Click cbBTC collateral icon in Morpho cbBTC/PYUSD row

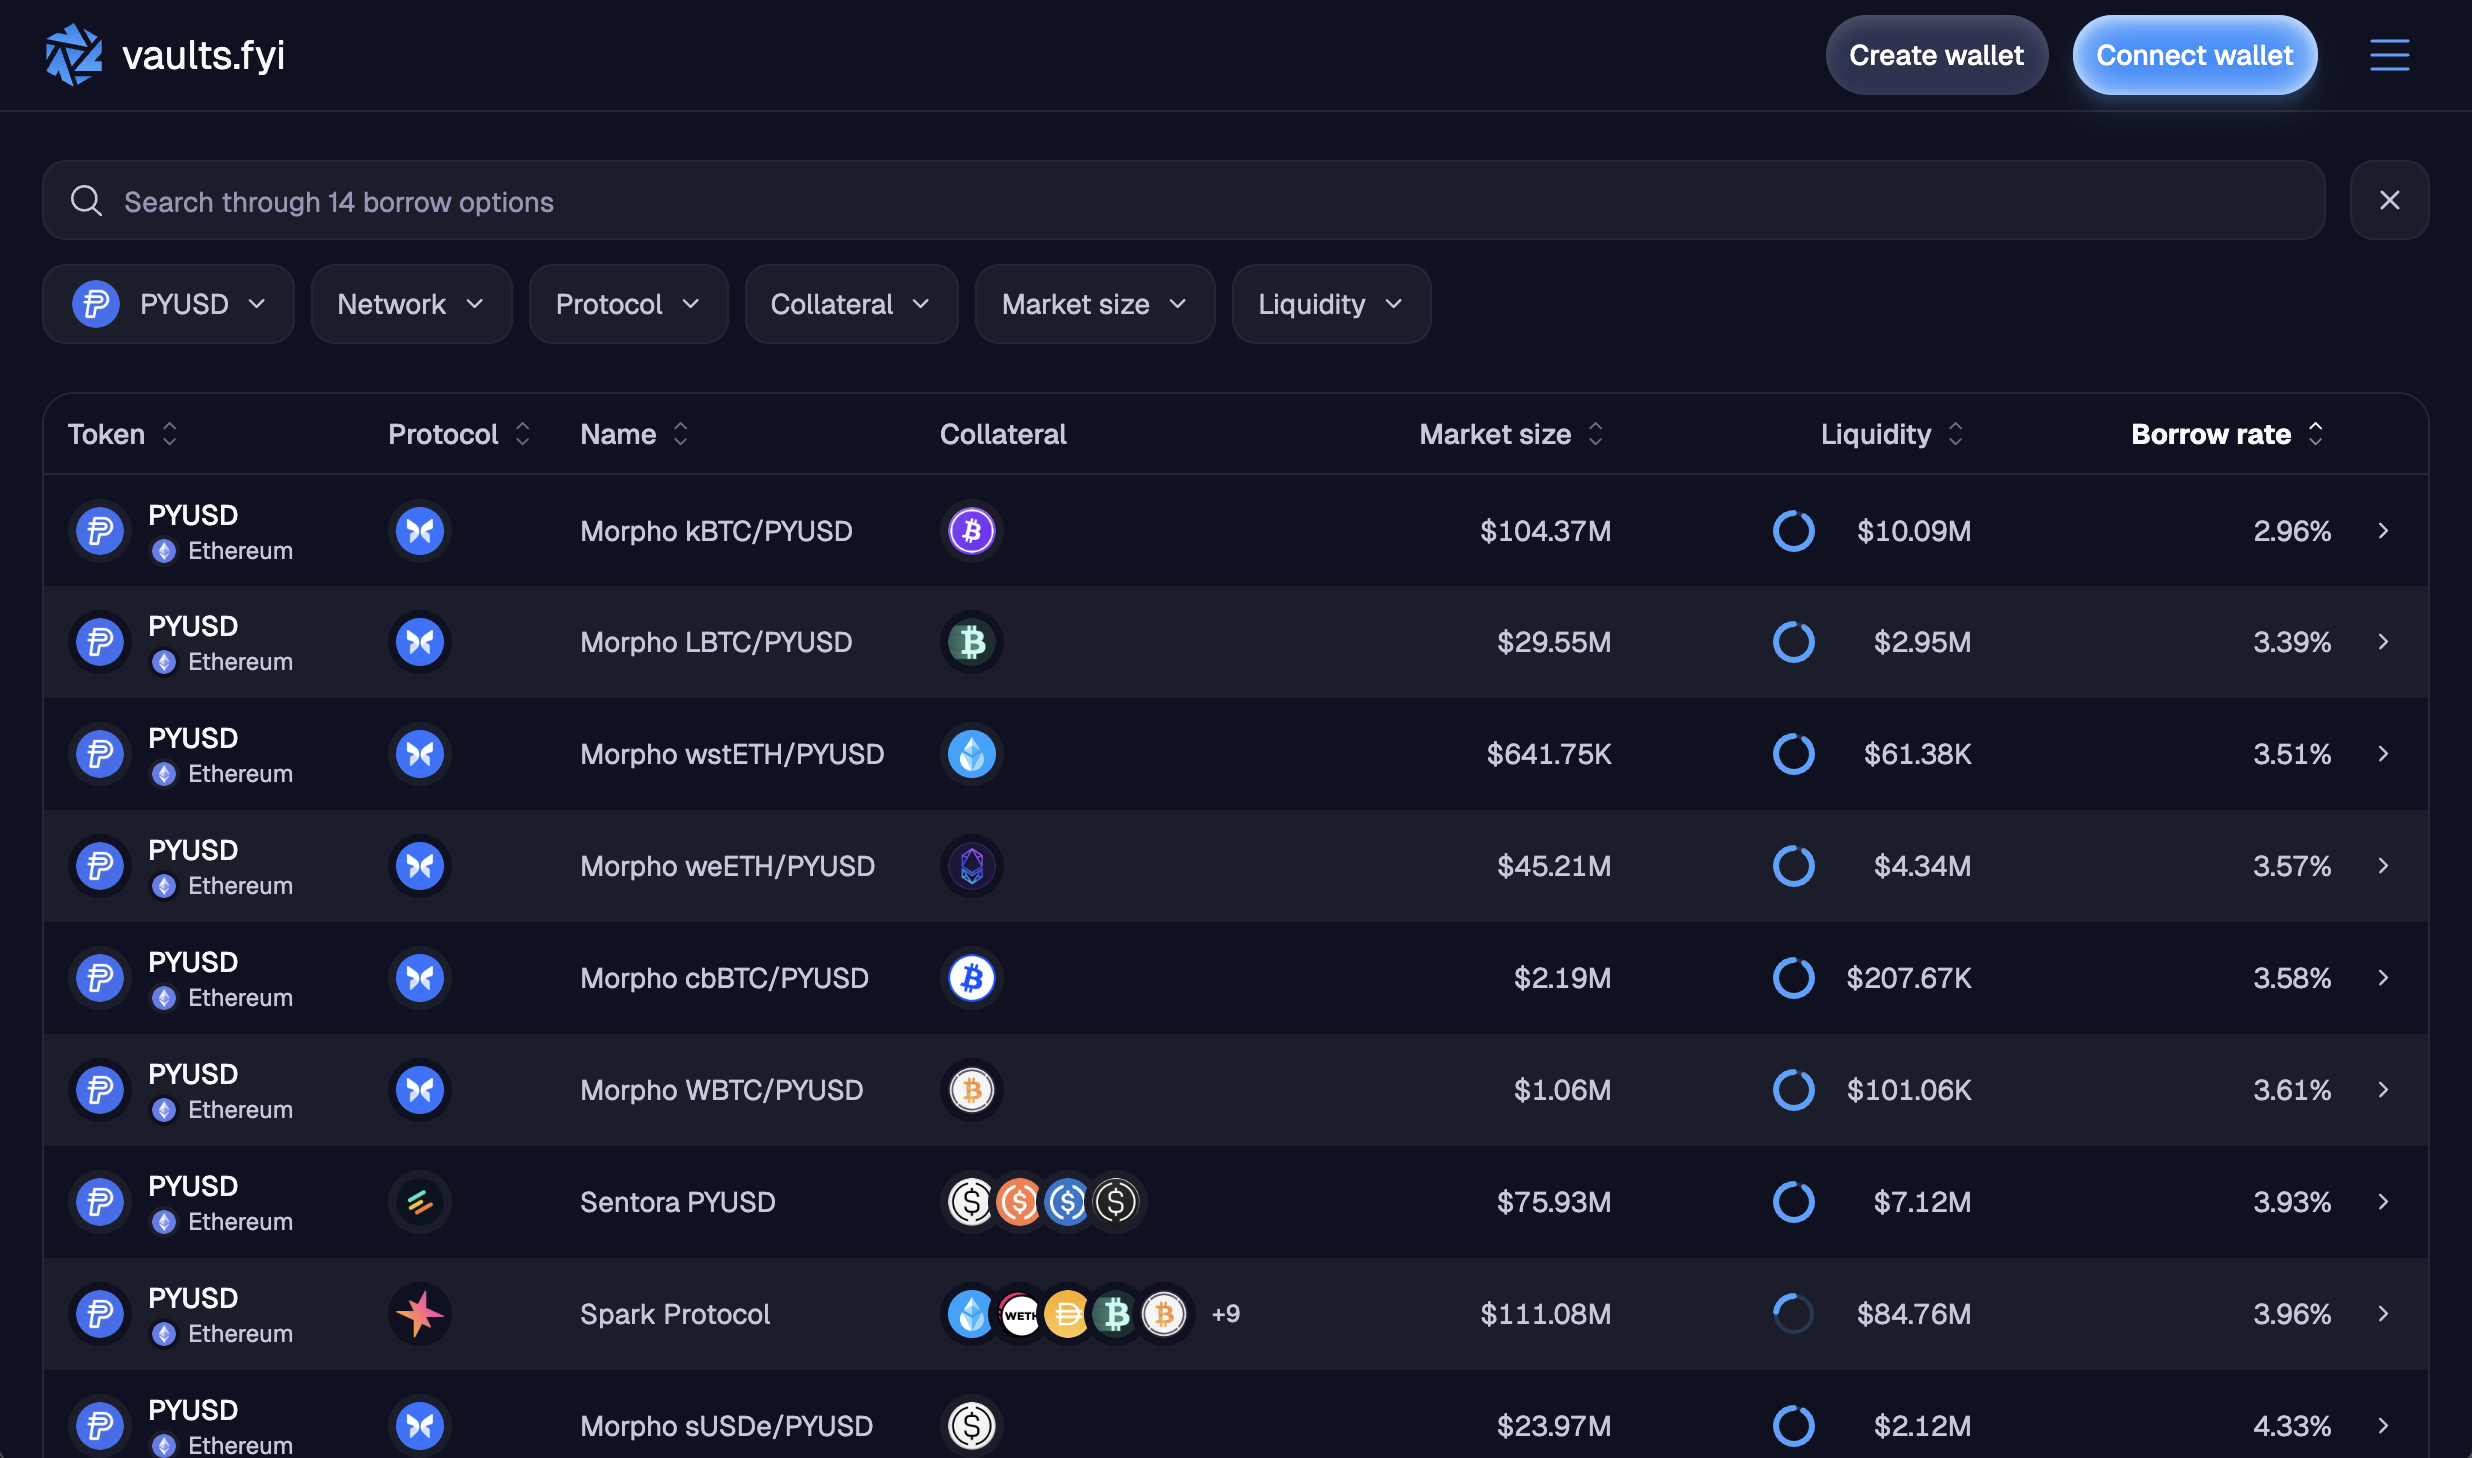(971, 978)
